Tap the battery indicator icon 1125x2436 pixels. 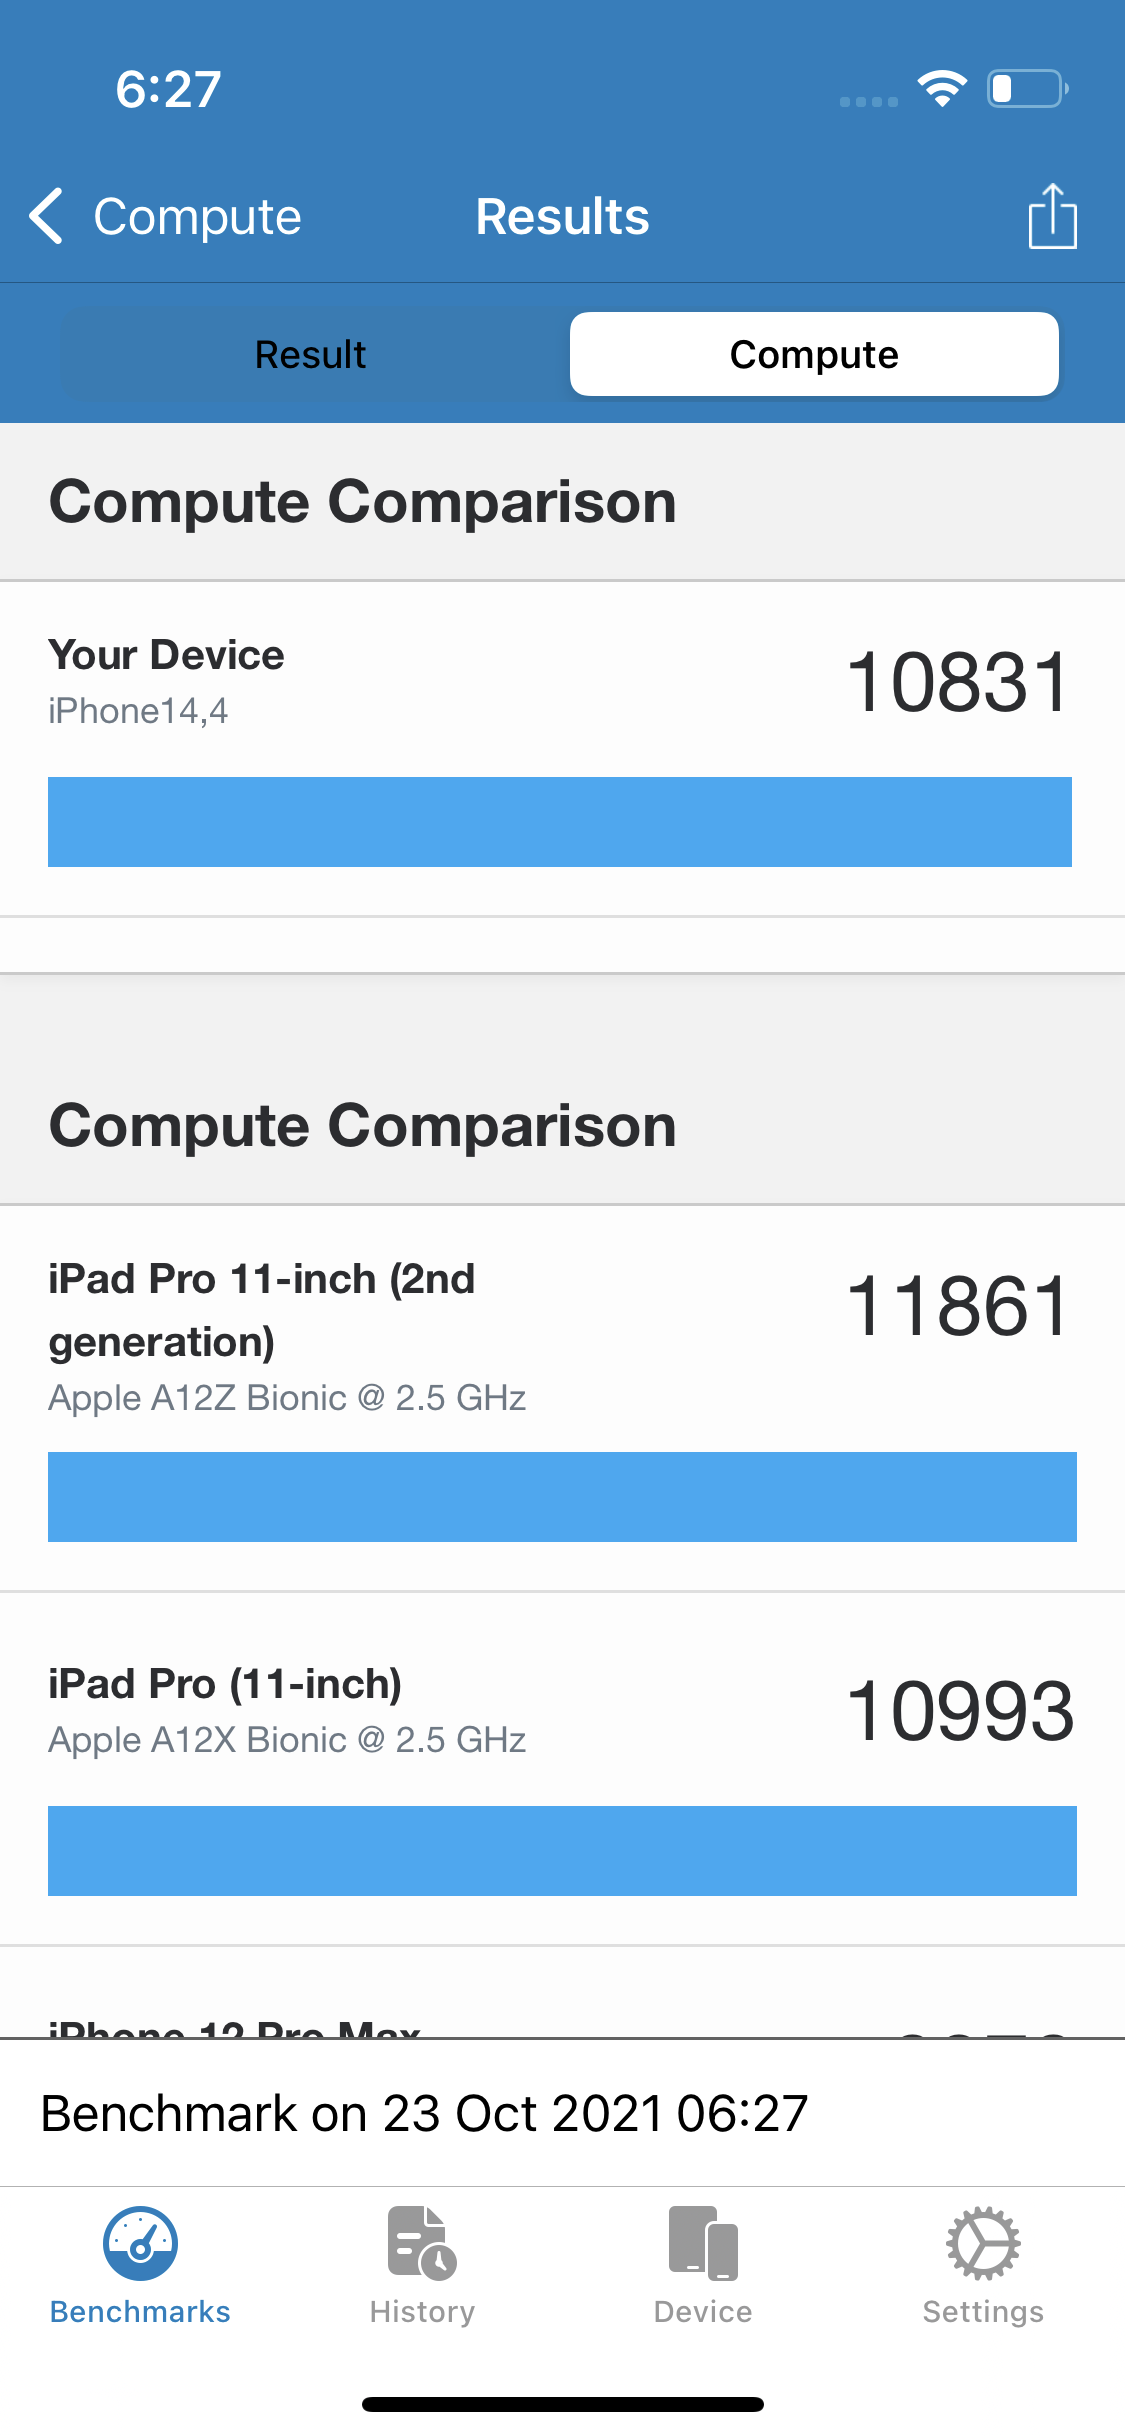[1027, 89]
